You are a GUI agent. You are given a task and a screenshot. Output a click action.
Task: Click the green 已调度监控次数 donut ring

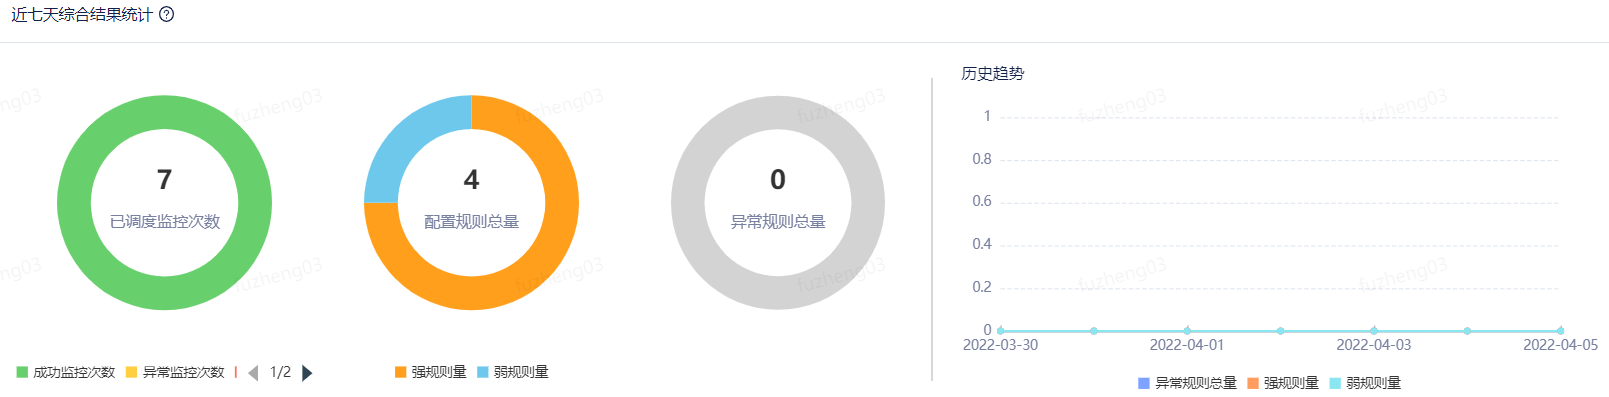tap(74, 203)
